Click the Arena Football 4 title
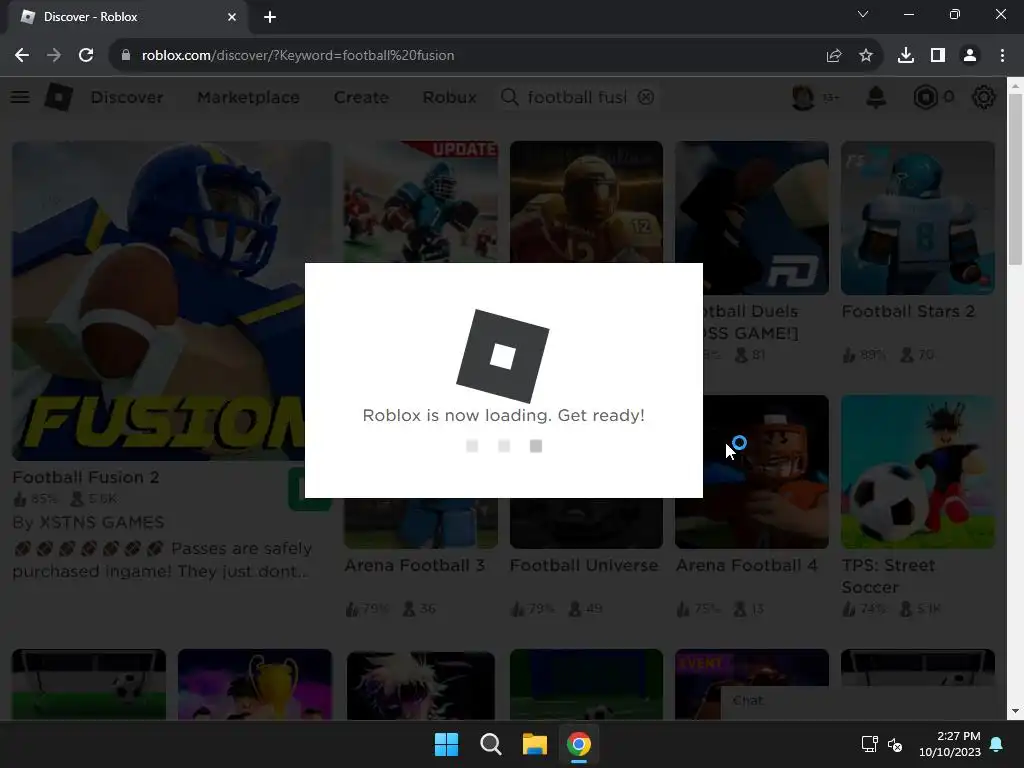Viewport: 1024px width, 768px height. (746, 566)
